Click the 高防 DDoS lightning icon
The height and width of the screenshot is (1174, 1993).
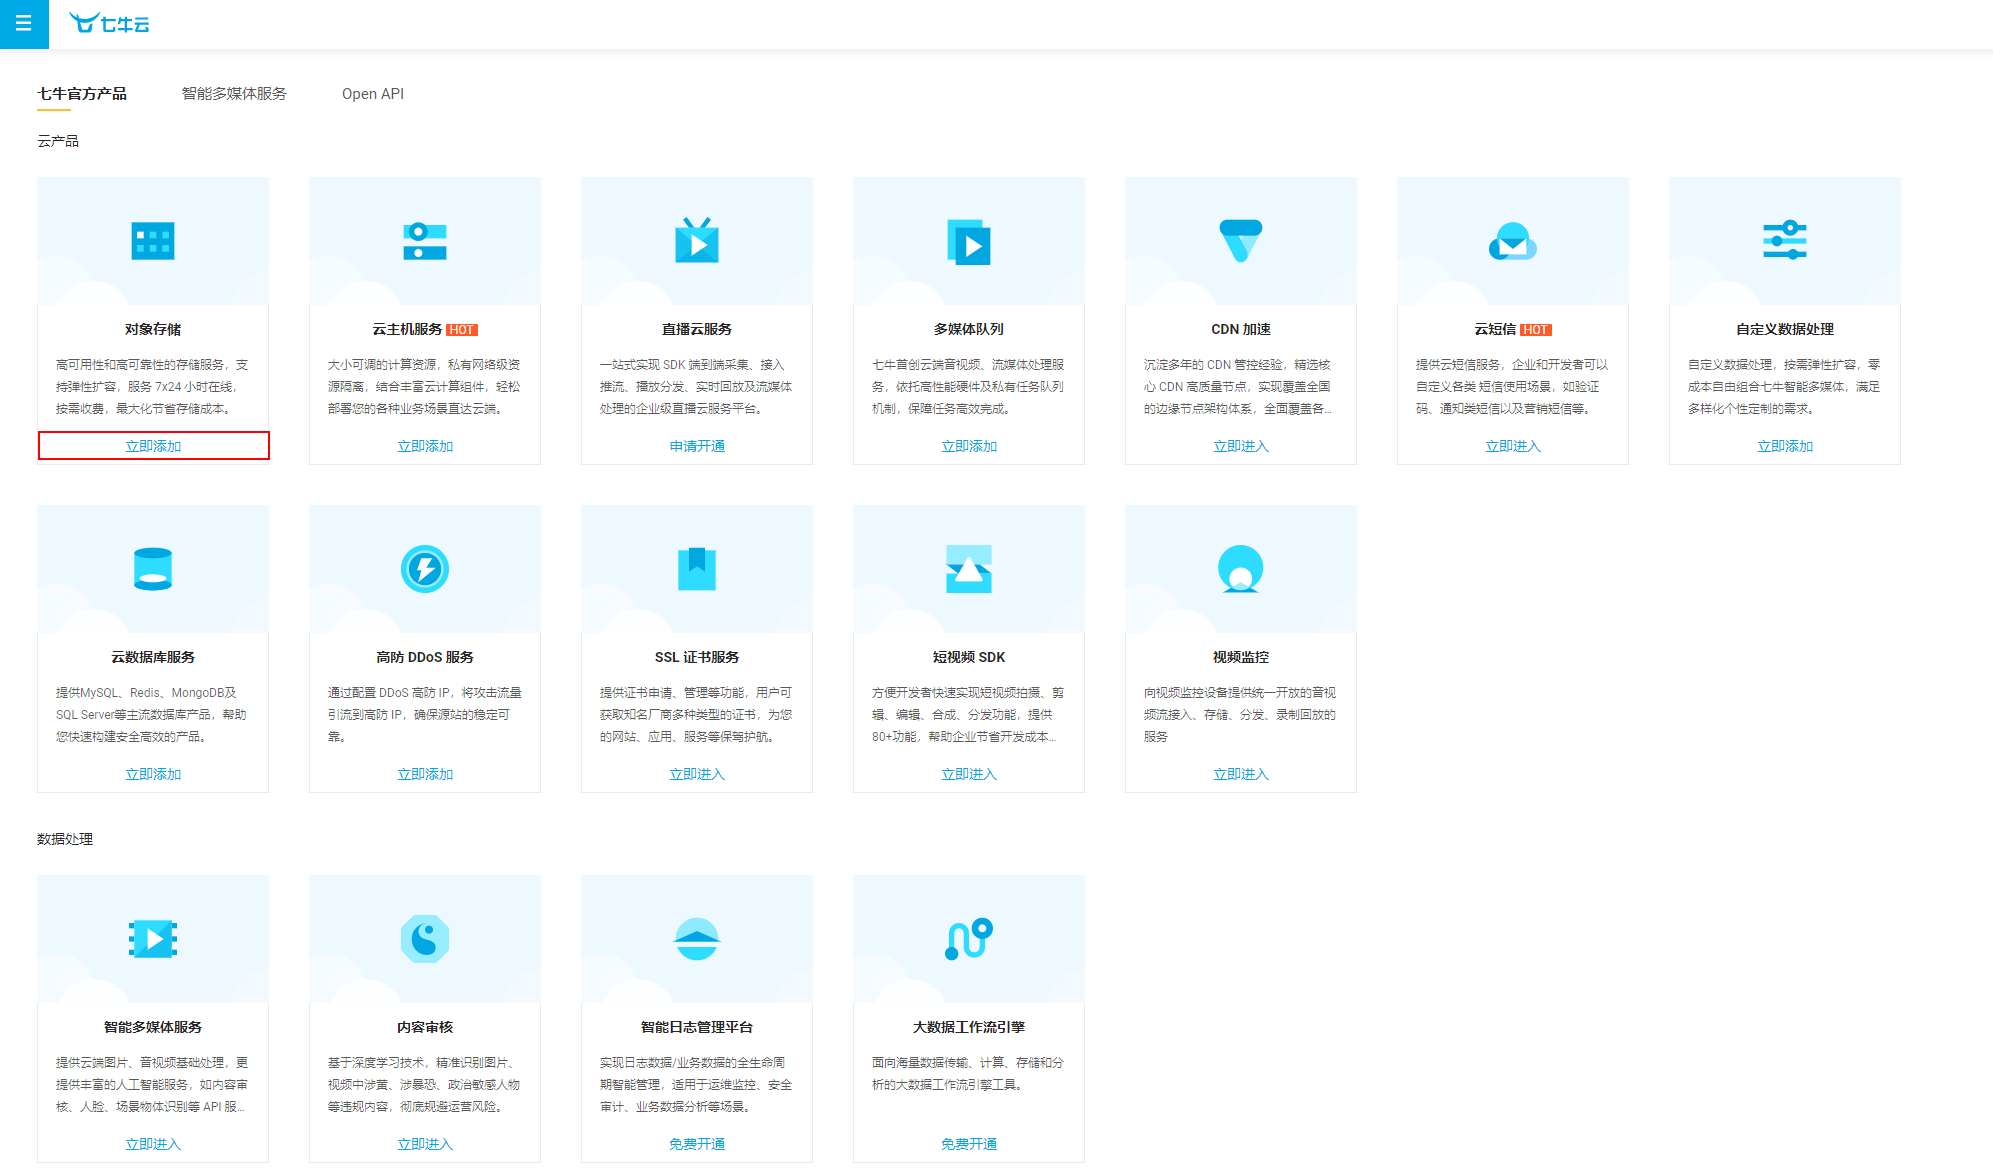click(x=425, y=569)
